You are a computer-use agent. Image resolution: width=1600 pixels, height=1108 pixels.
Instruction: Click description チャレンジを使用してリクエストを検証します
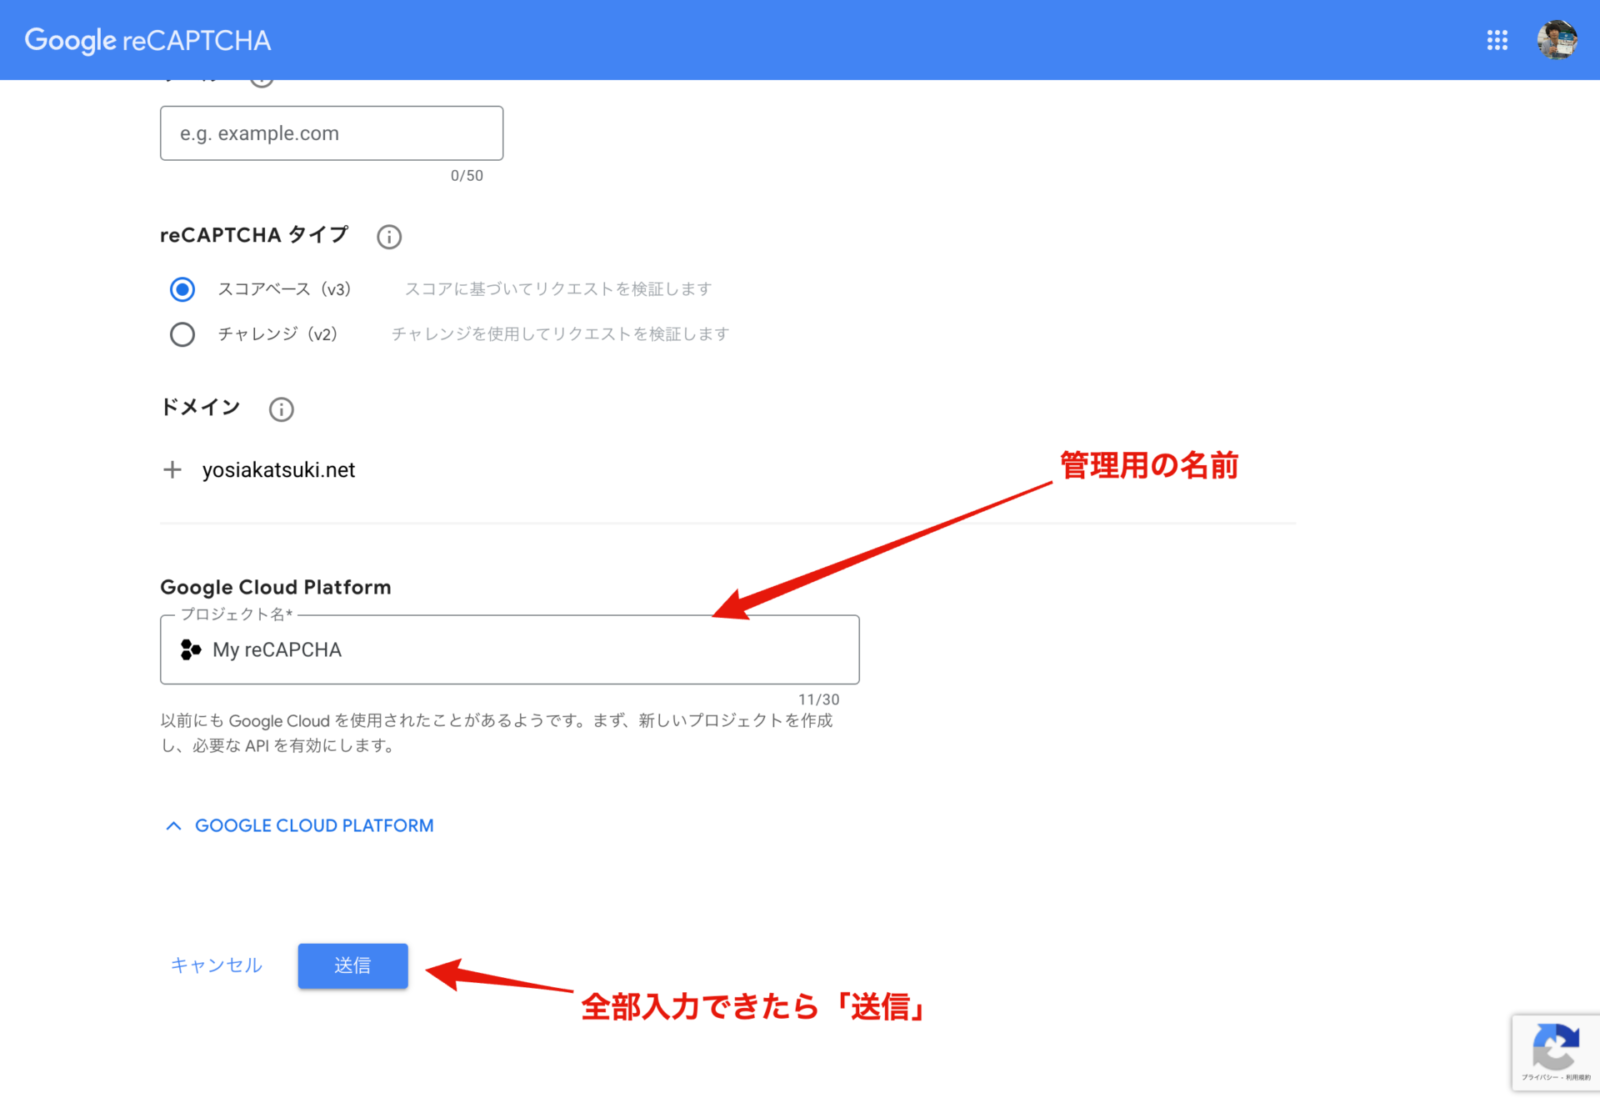560,334
